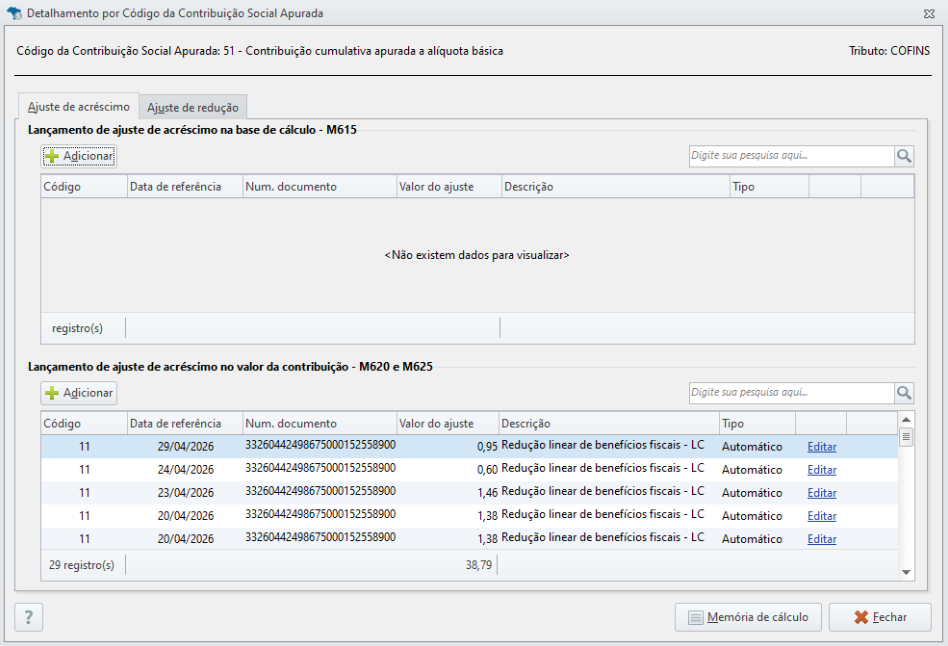Click the scroll down arrow of the lower table
The image size is (948, 646).
906,572
